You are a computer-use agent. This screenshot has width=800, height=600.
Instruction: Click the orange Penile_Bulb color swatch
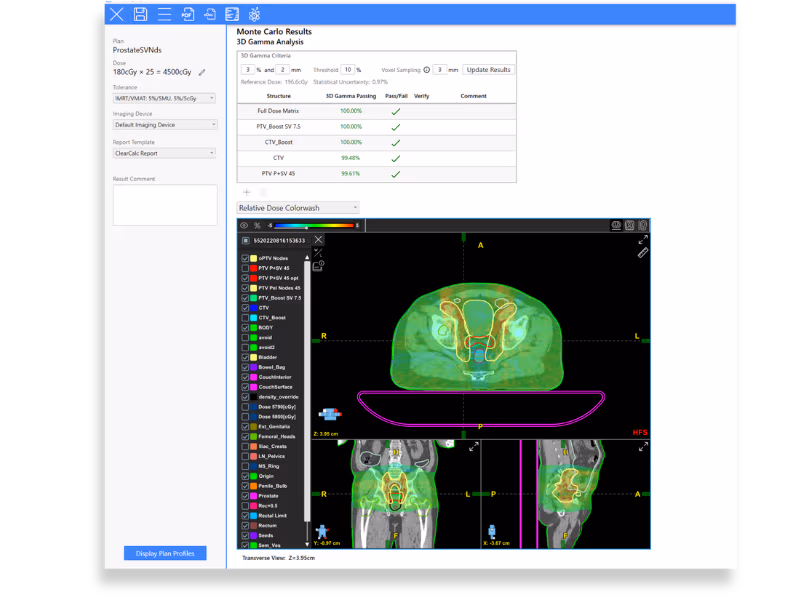(x=254, y=486)
